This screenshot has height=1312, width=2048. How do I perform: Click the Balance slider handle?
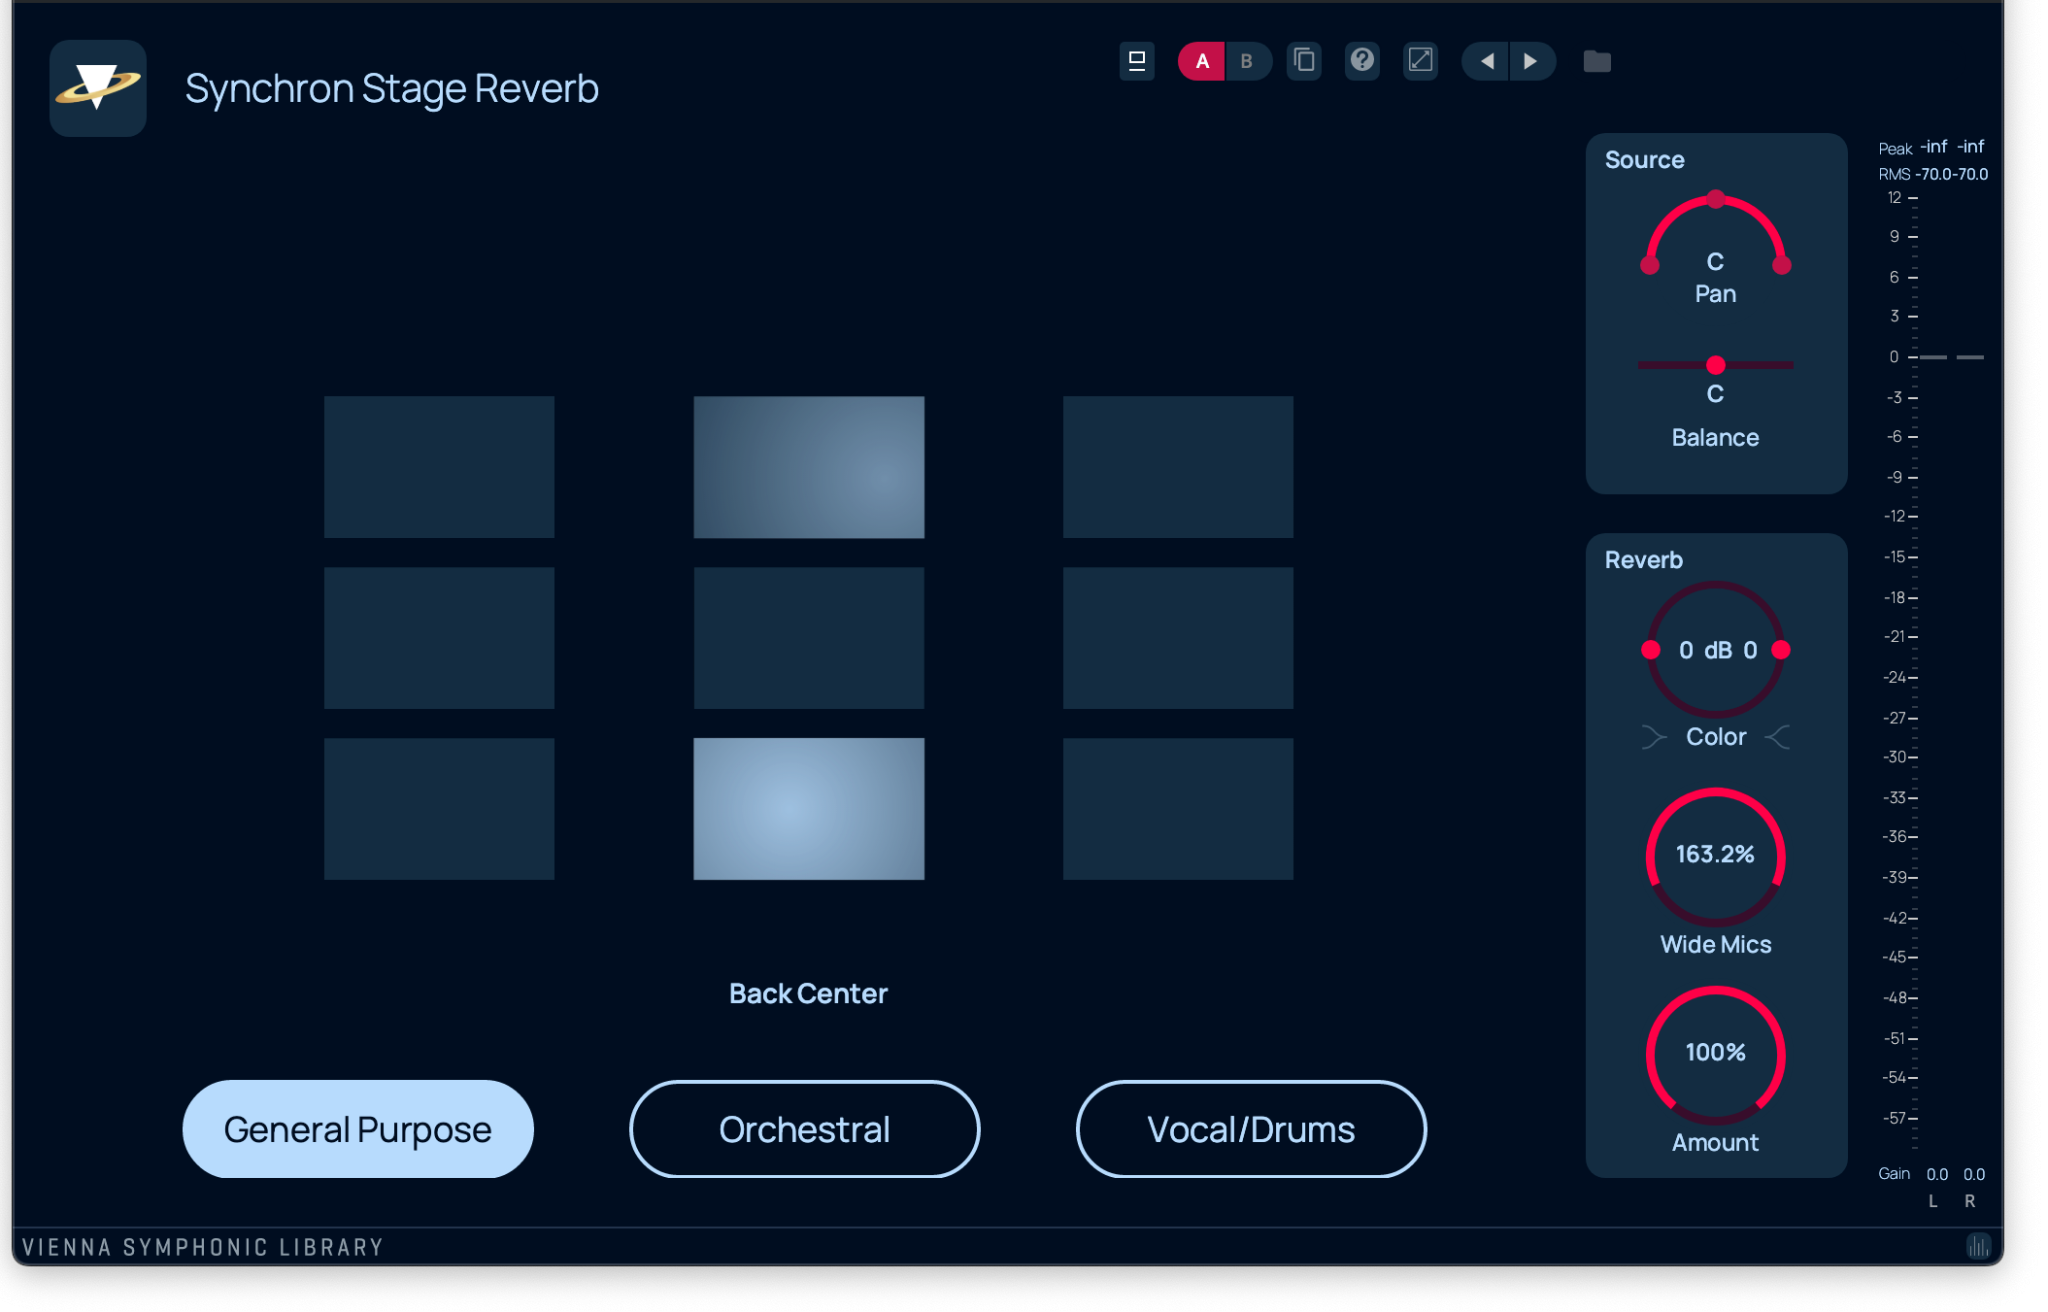pos(1716,365)
